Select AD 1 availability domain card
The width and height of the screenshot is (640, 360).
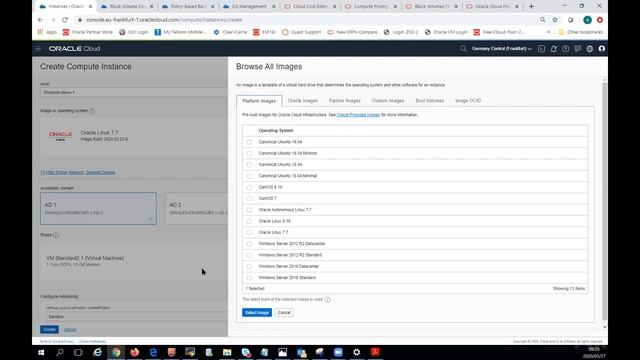tap(98, 209)
